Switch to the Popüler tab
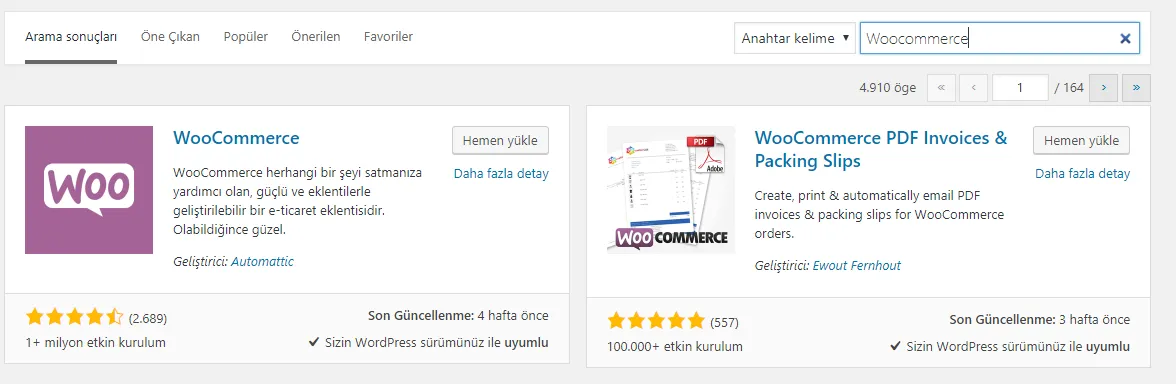Viewport: 1176px width, 384px height. pyautogui.click(x=246, y=36)
